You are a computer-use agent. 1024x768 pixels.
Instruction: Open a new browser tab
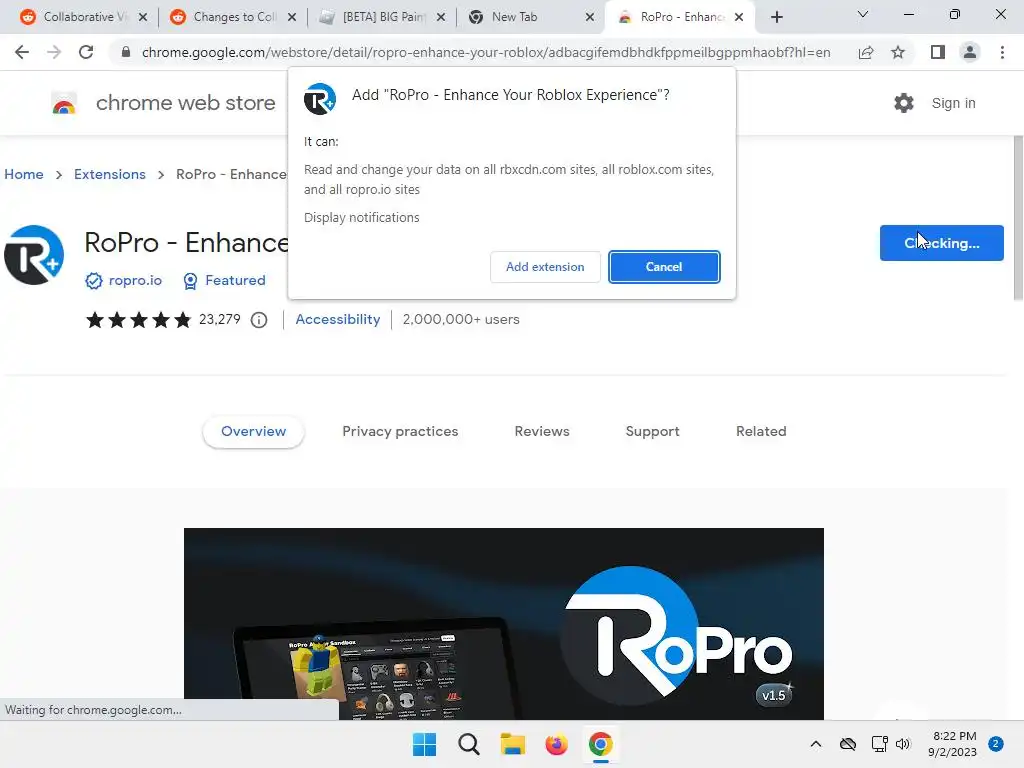click(x=776, y=17)
